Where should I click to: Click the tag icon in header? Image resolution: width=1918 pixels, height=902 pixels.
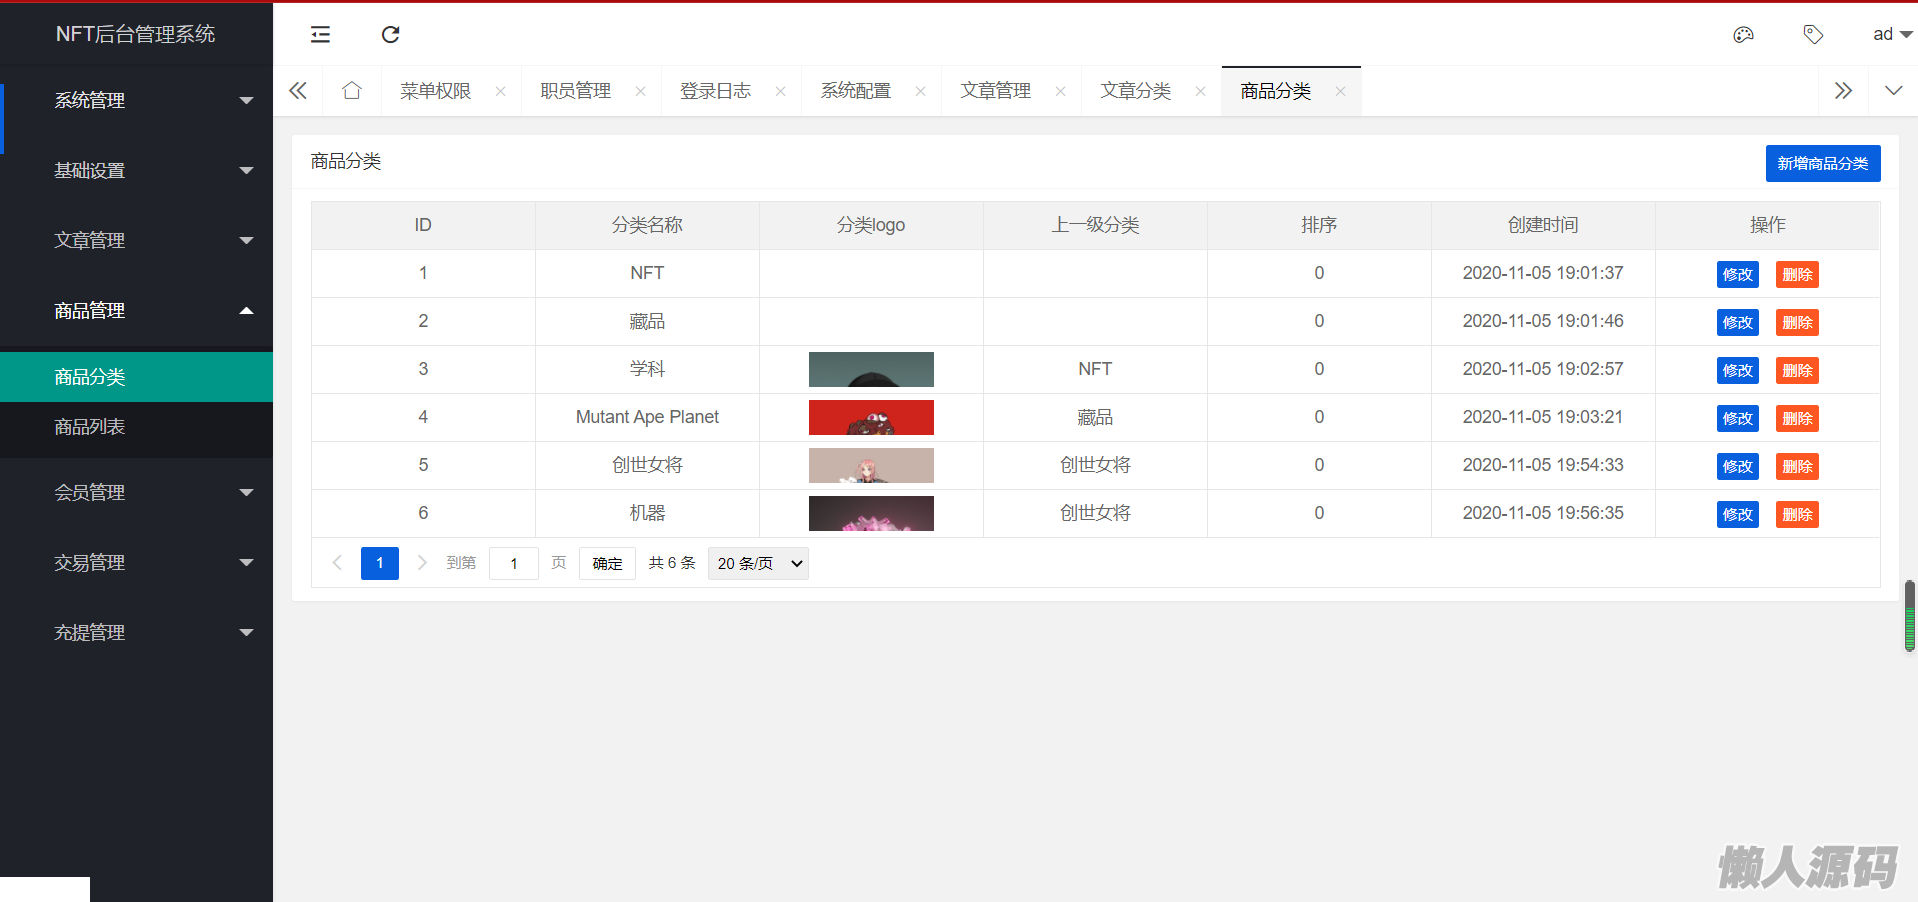1813,35
